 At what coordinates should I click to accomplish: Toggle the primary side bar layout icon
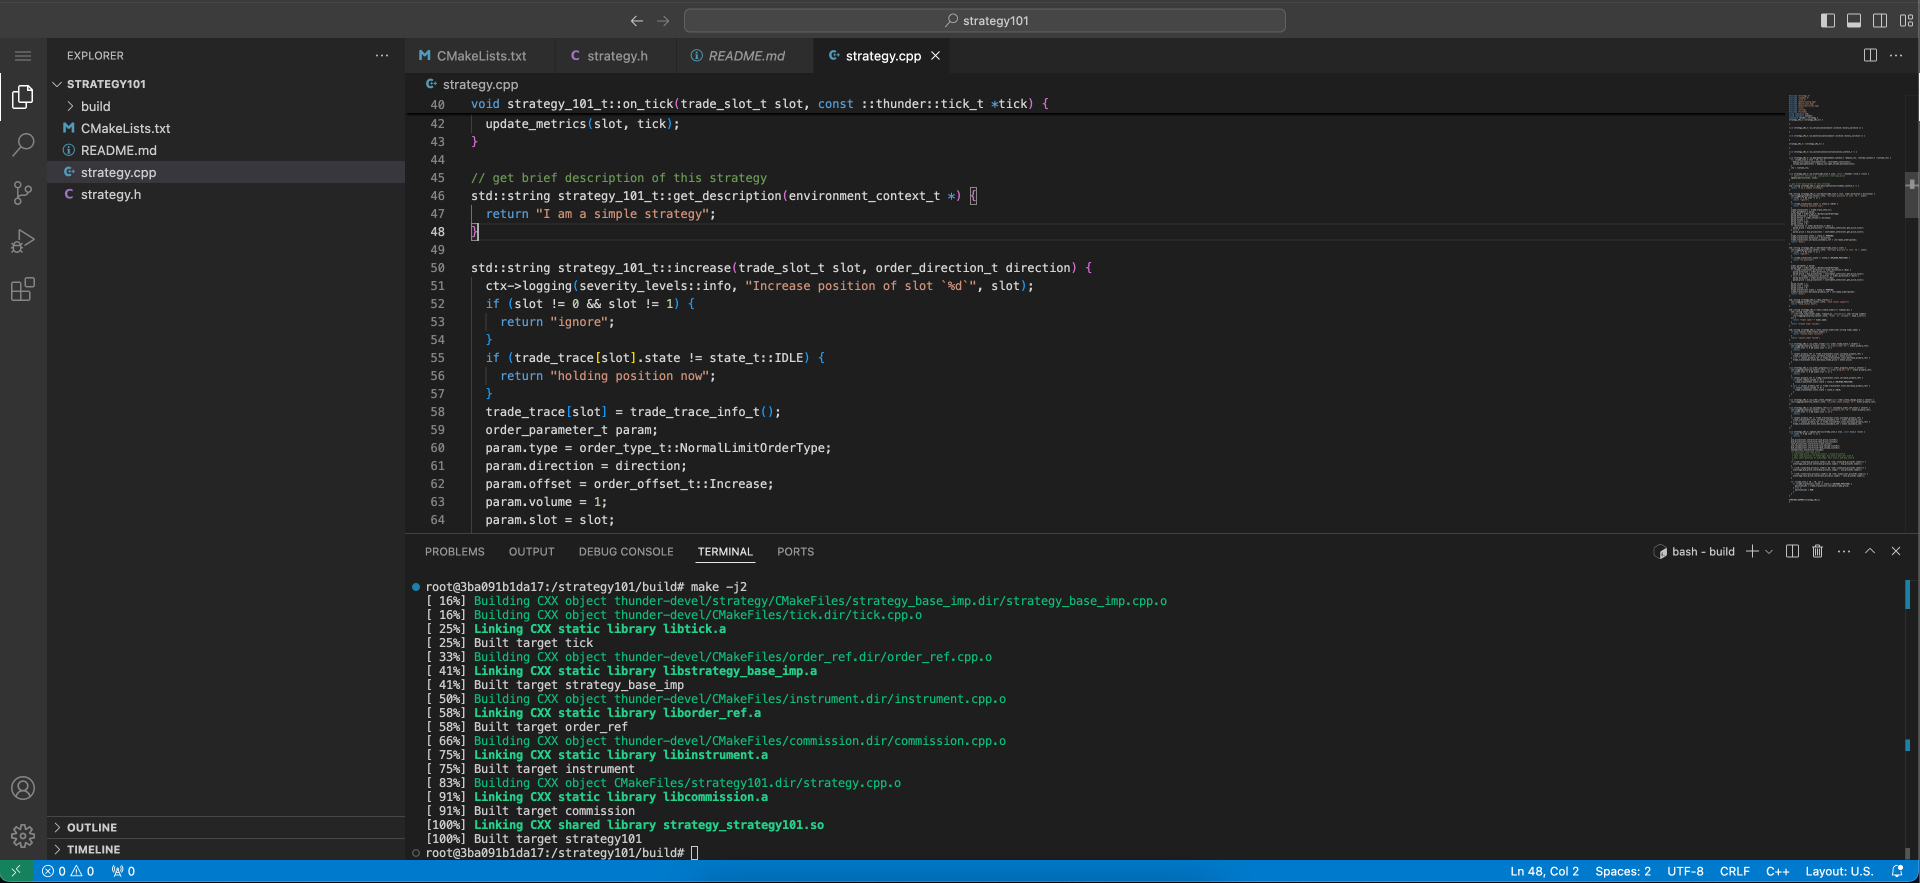pos(1828,20)
